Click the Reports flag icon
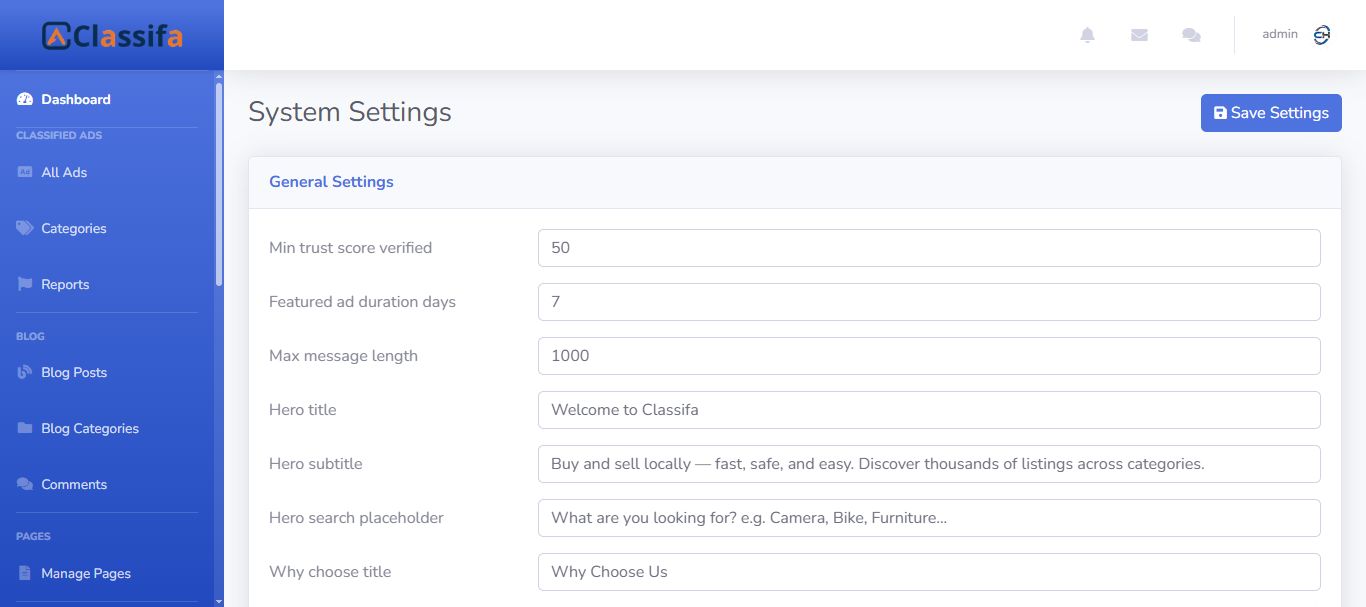 pos(25,284)
